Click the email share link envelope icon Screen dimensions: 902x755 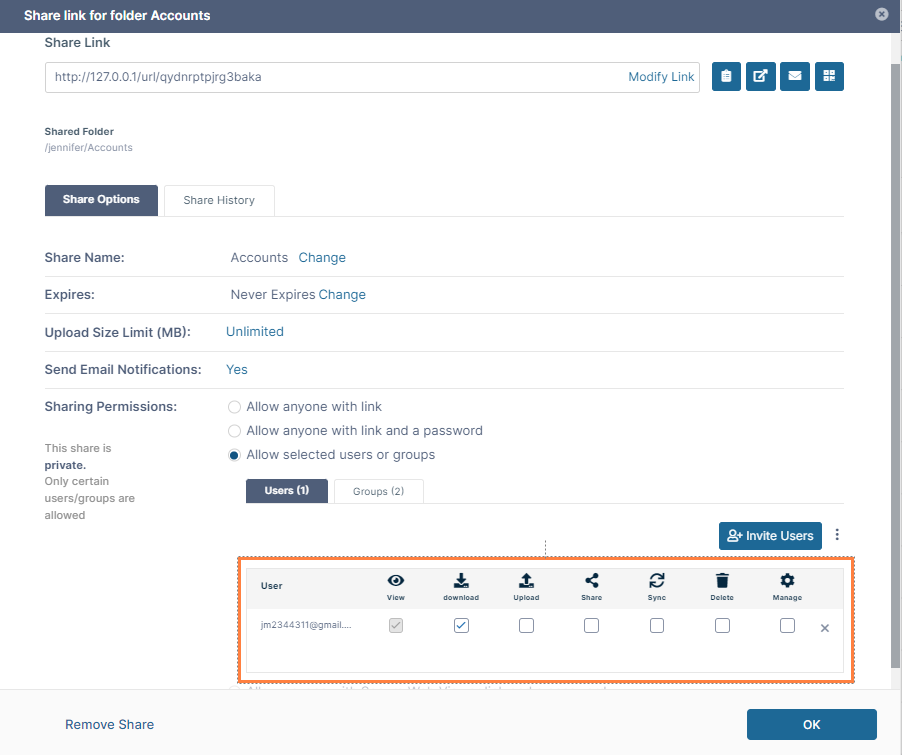[794, 77]
